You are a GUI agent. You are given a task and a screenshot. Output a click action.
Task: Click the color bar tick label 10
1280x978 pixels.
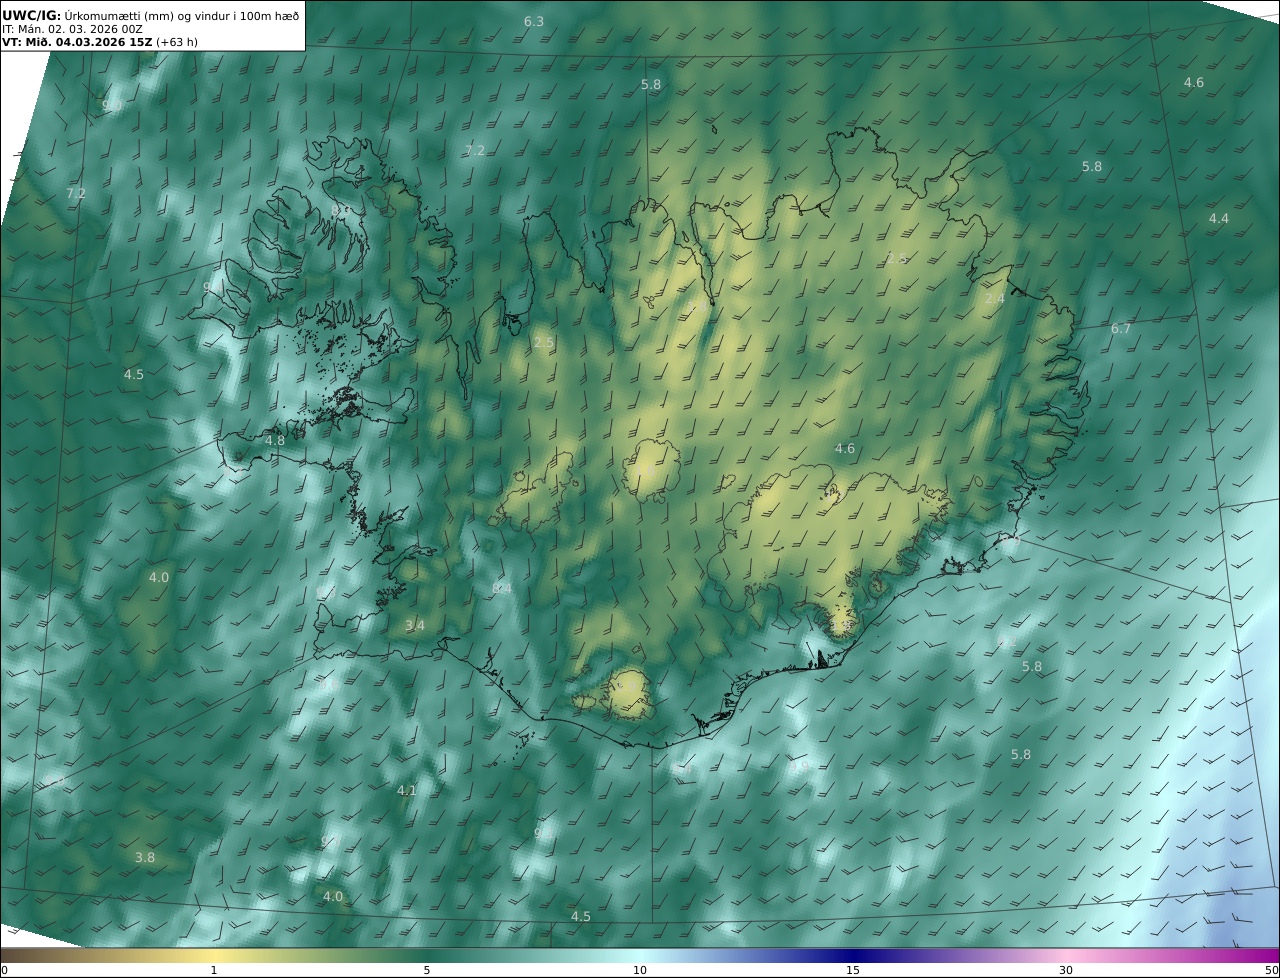(x=640, y=970)
